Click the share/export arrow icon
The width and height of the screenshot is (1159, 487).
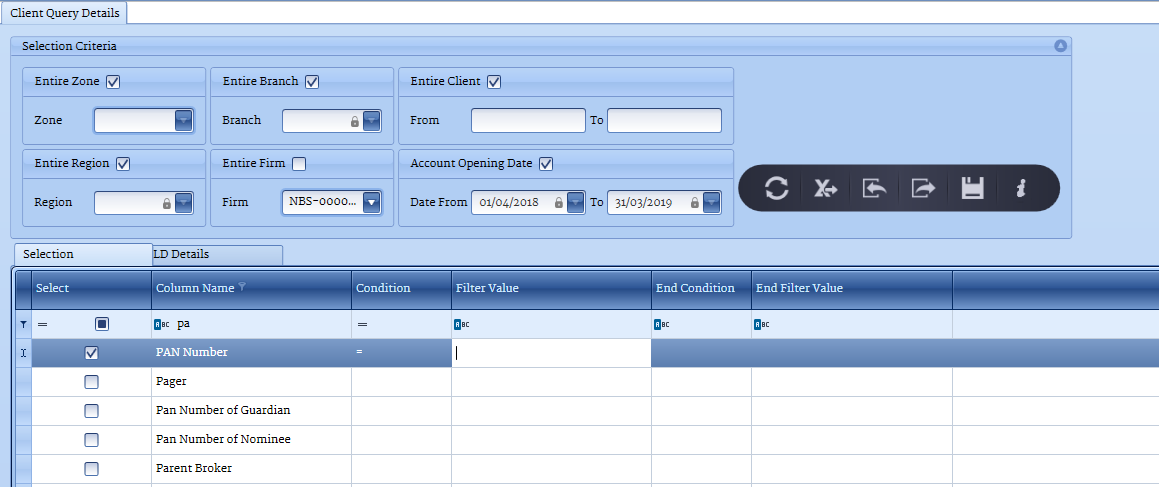click(923, 188)
